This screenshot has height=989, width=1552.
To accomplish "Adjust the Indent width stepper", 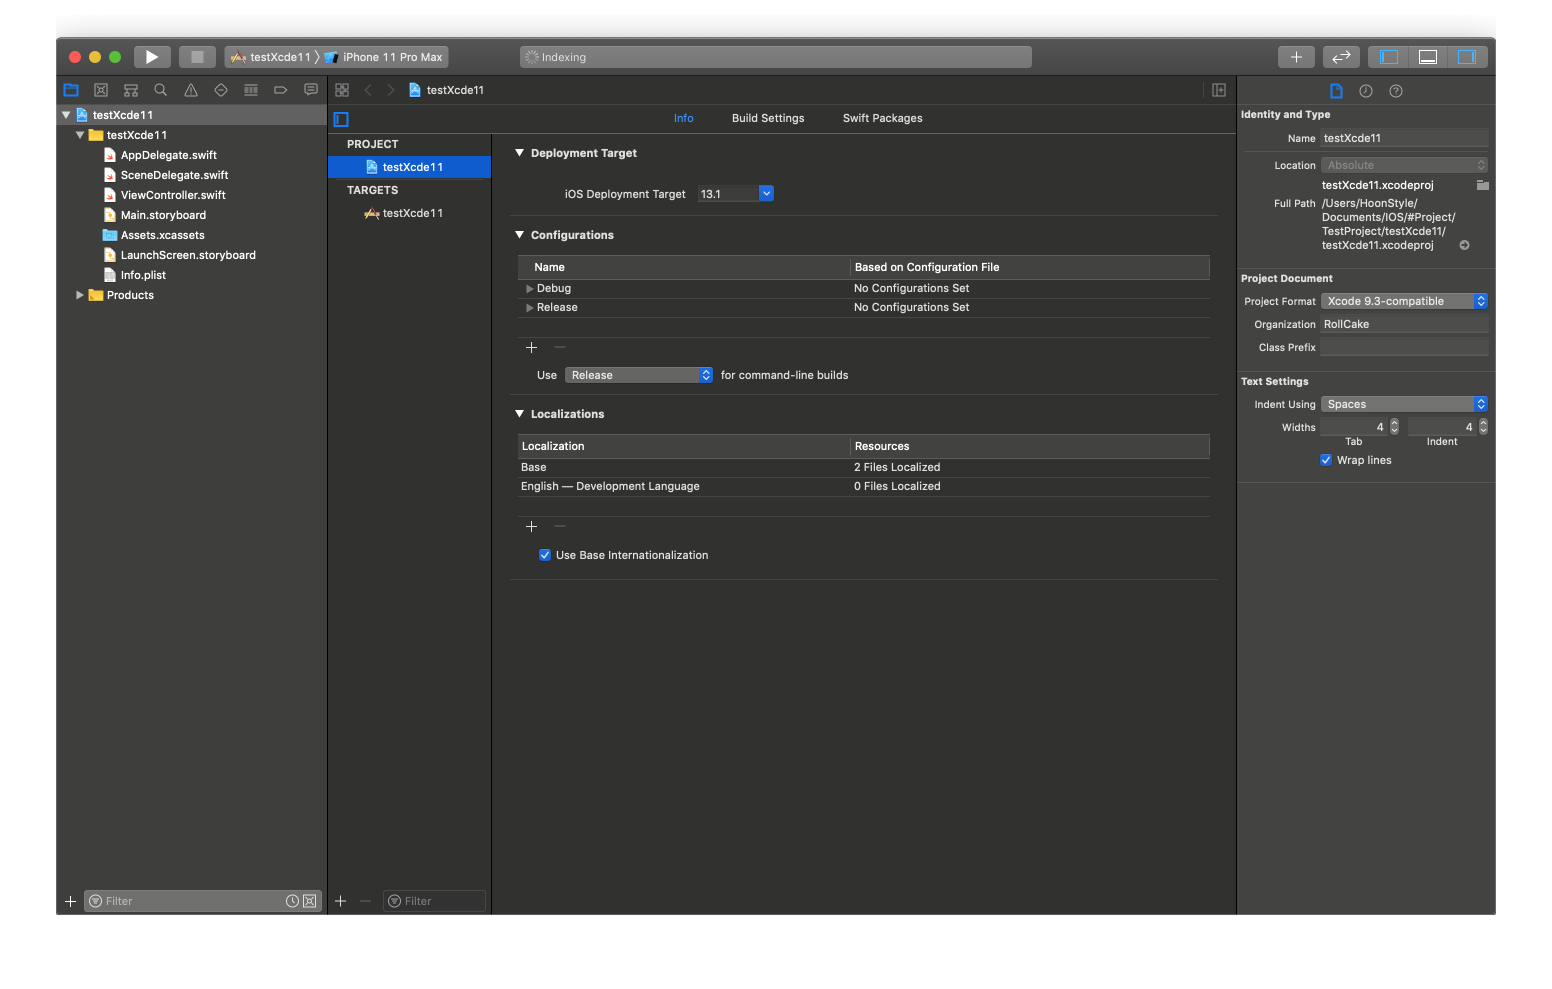I will tap(1484, 427).
